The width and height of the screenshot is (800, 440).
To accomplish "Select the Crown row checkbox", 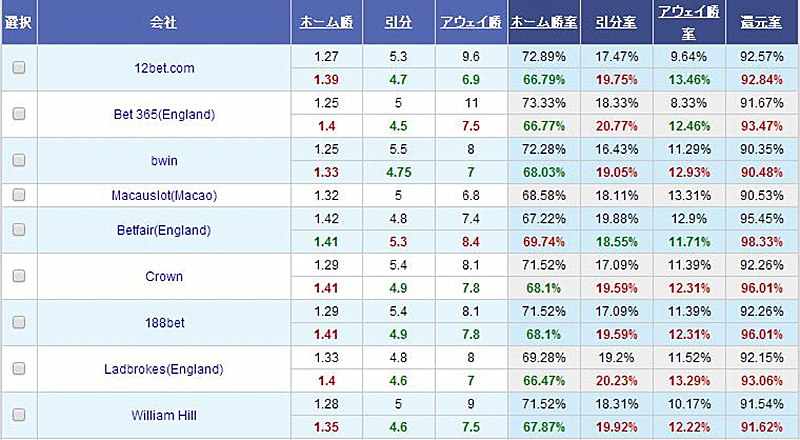I will pyautogui.click(x=19, y=276).
